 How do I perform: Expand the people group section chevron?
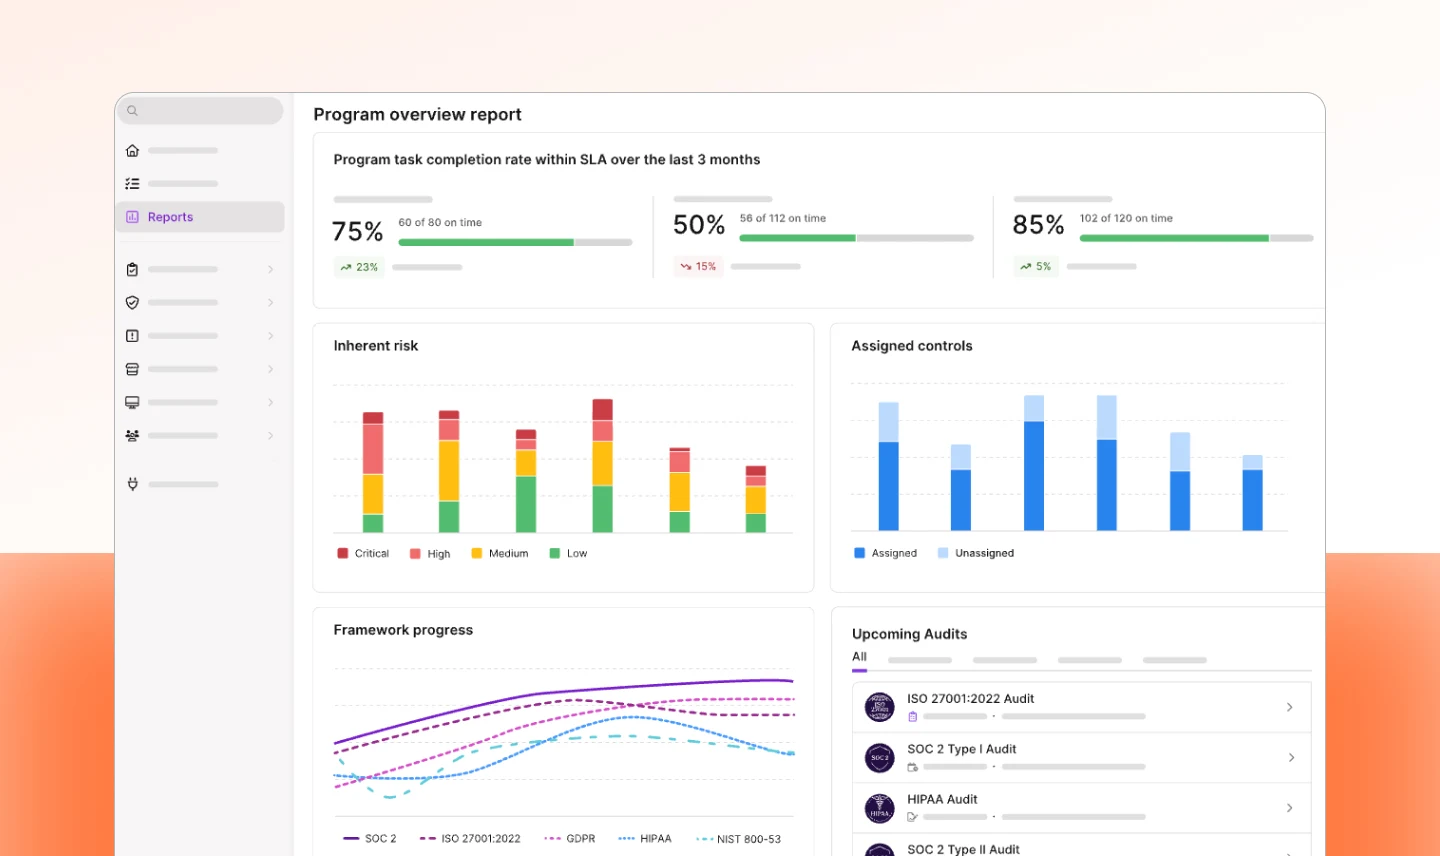(x=270, y=436)
